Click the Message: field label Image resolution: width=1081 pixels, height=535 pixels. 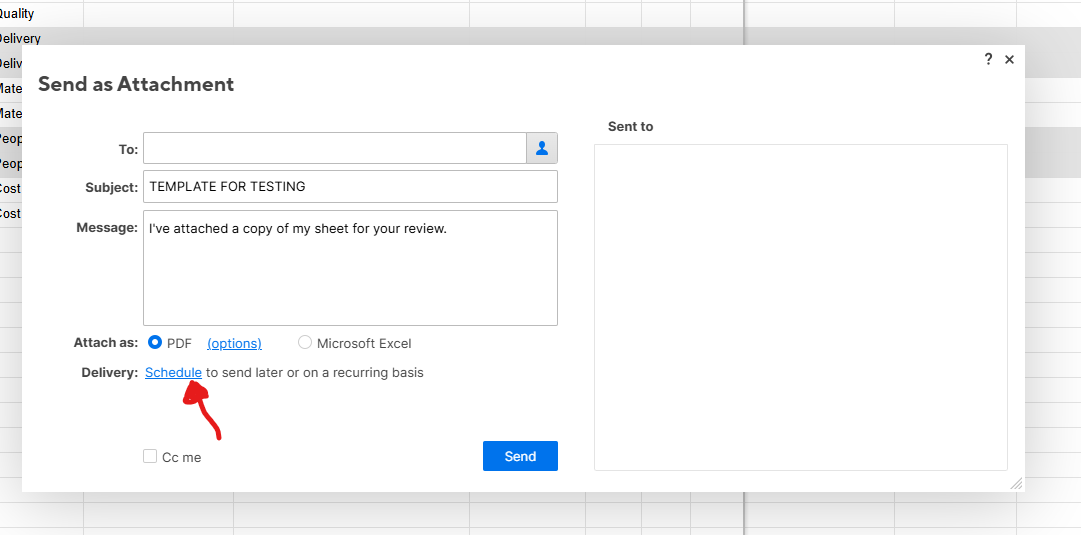(x=107, y=227)
